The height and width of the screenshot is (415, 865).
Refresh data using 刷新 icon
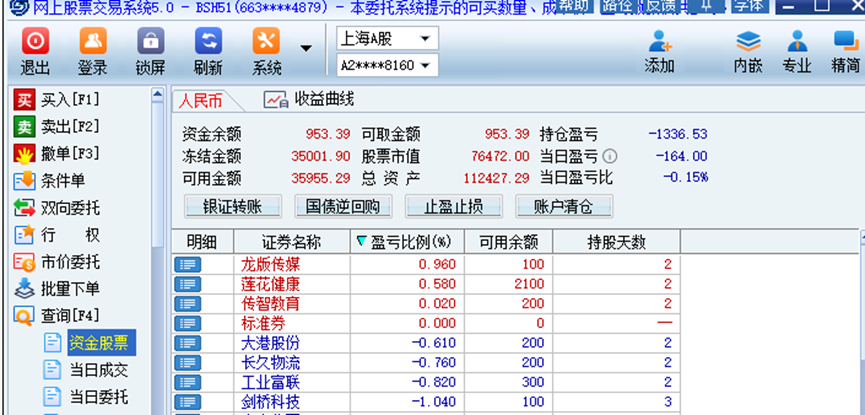point(208,43)
